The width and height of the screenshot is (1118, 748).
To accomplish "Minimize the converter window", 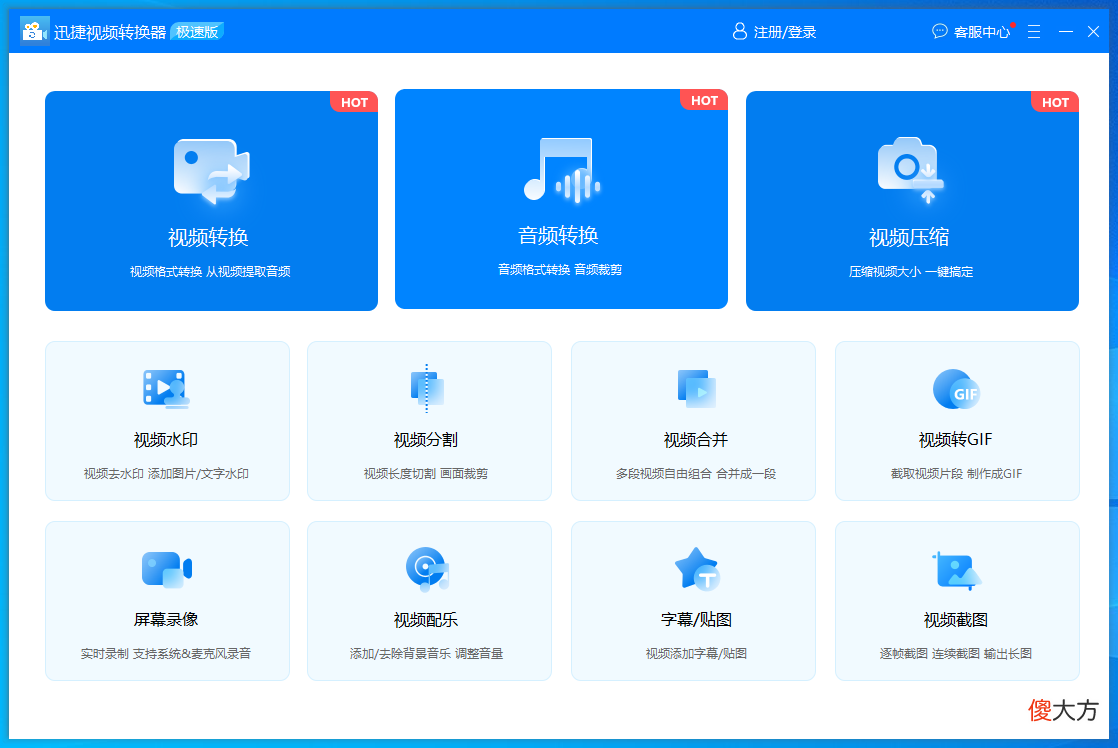I will pos(1066,31).
